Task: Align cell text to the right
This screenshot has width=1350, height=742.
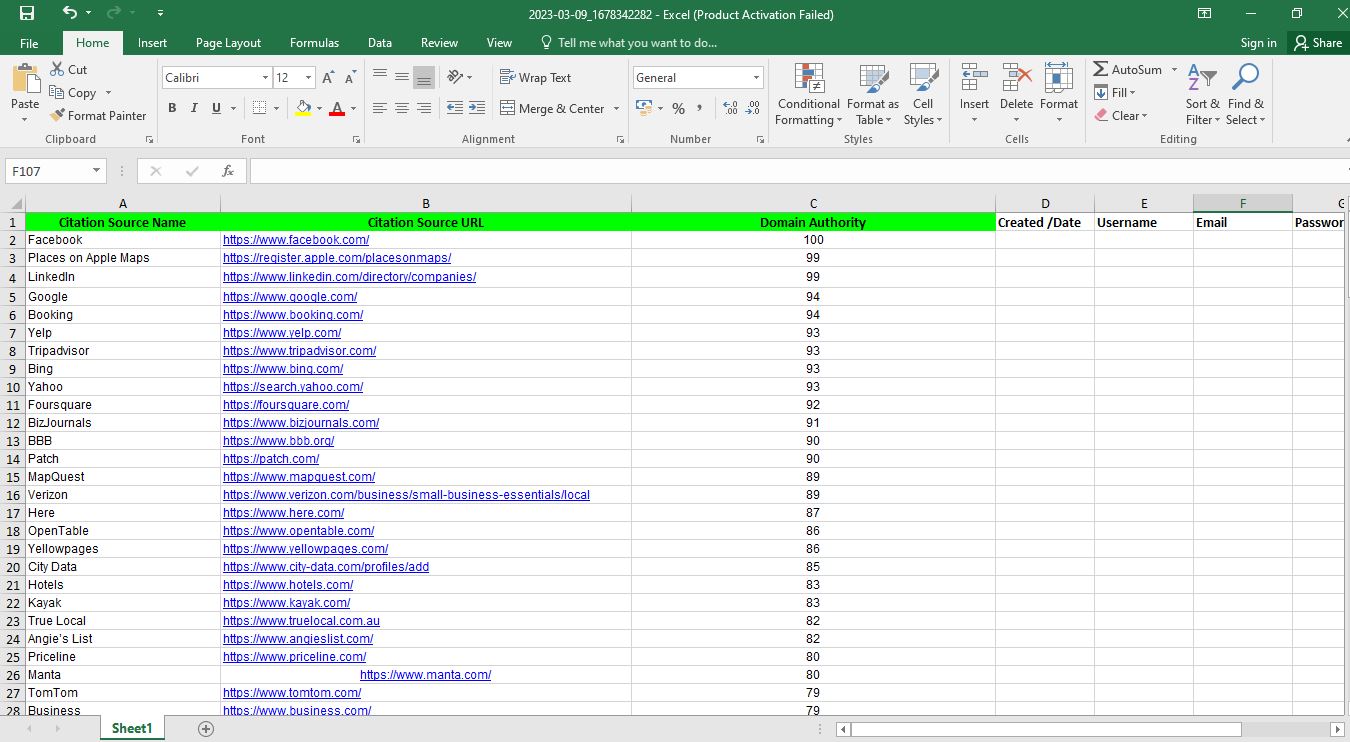Action: pyautogui.click(x=424, y=108)
